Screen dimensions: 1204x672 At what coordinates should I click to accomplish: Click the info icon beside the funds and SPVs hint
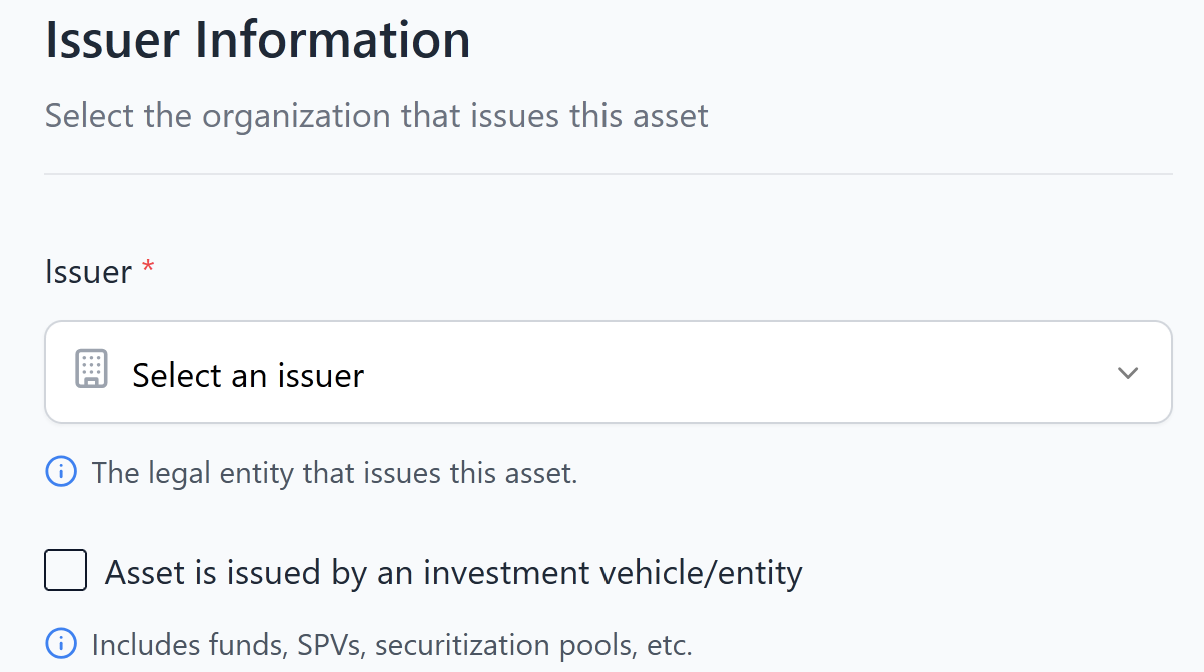click(x=61, y=644)
